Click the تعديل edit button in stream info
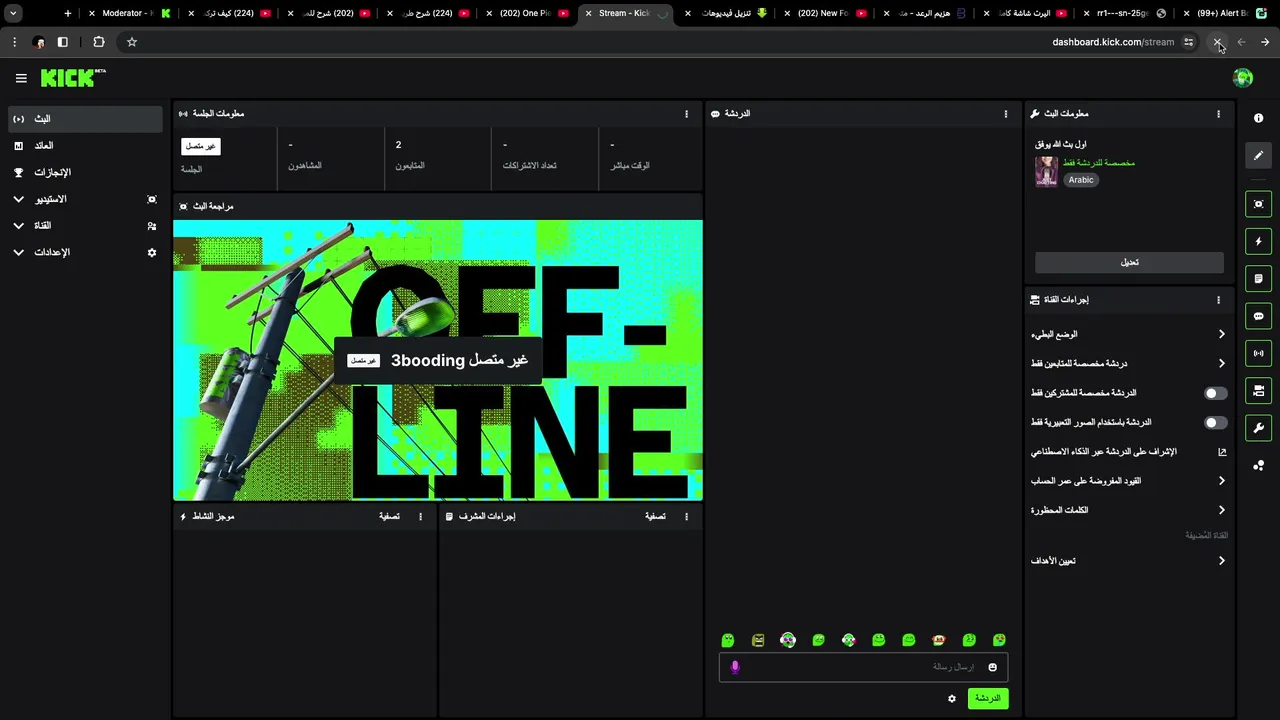 (x=1129, y=262)
